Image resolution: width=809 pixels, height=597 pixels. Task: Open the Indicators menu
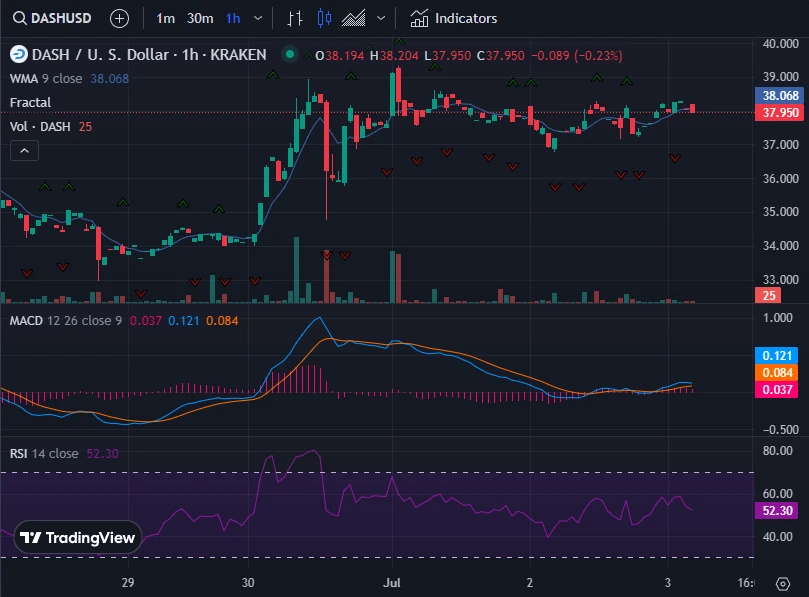(x=454, y=19)
